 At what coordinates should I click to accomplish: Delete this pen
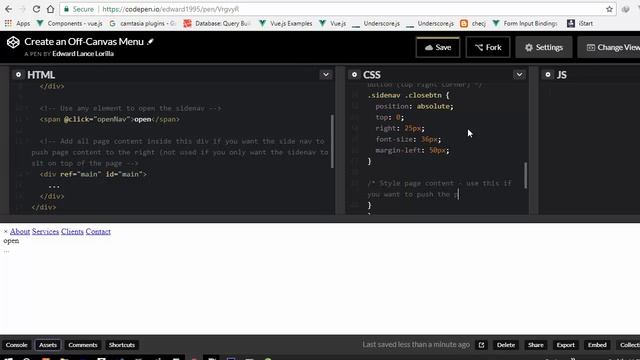(x=506, y=345)
